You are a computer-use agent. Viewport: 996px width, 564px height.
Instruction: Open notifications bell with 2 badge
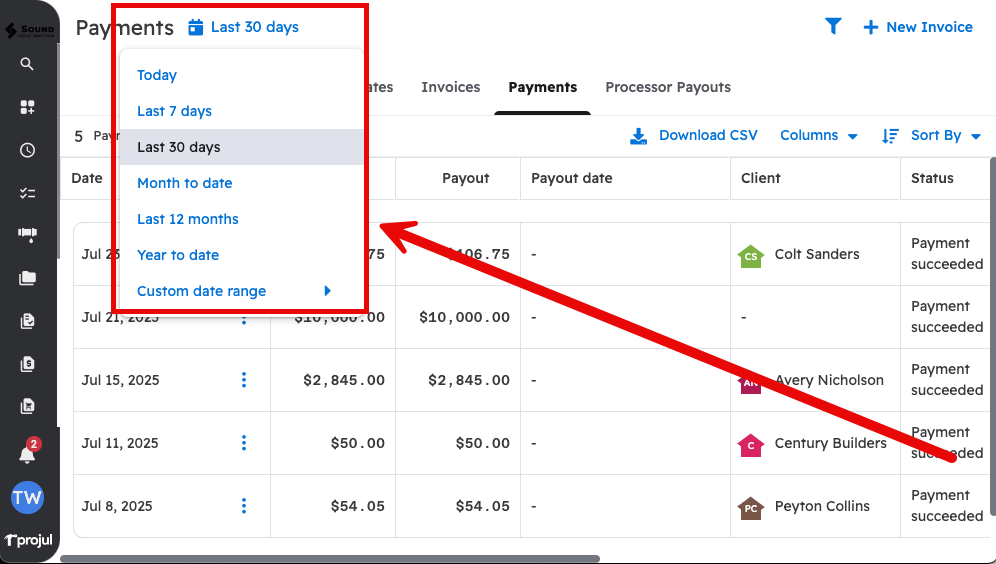(x=27, y=454)
